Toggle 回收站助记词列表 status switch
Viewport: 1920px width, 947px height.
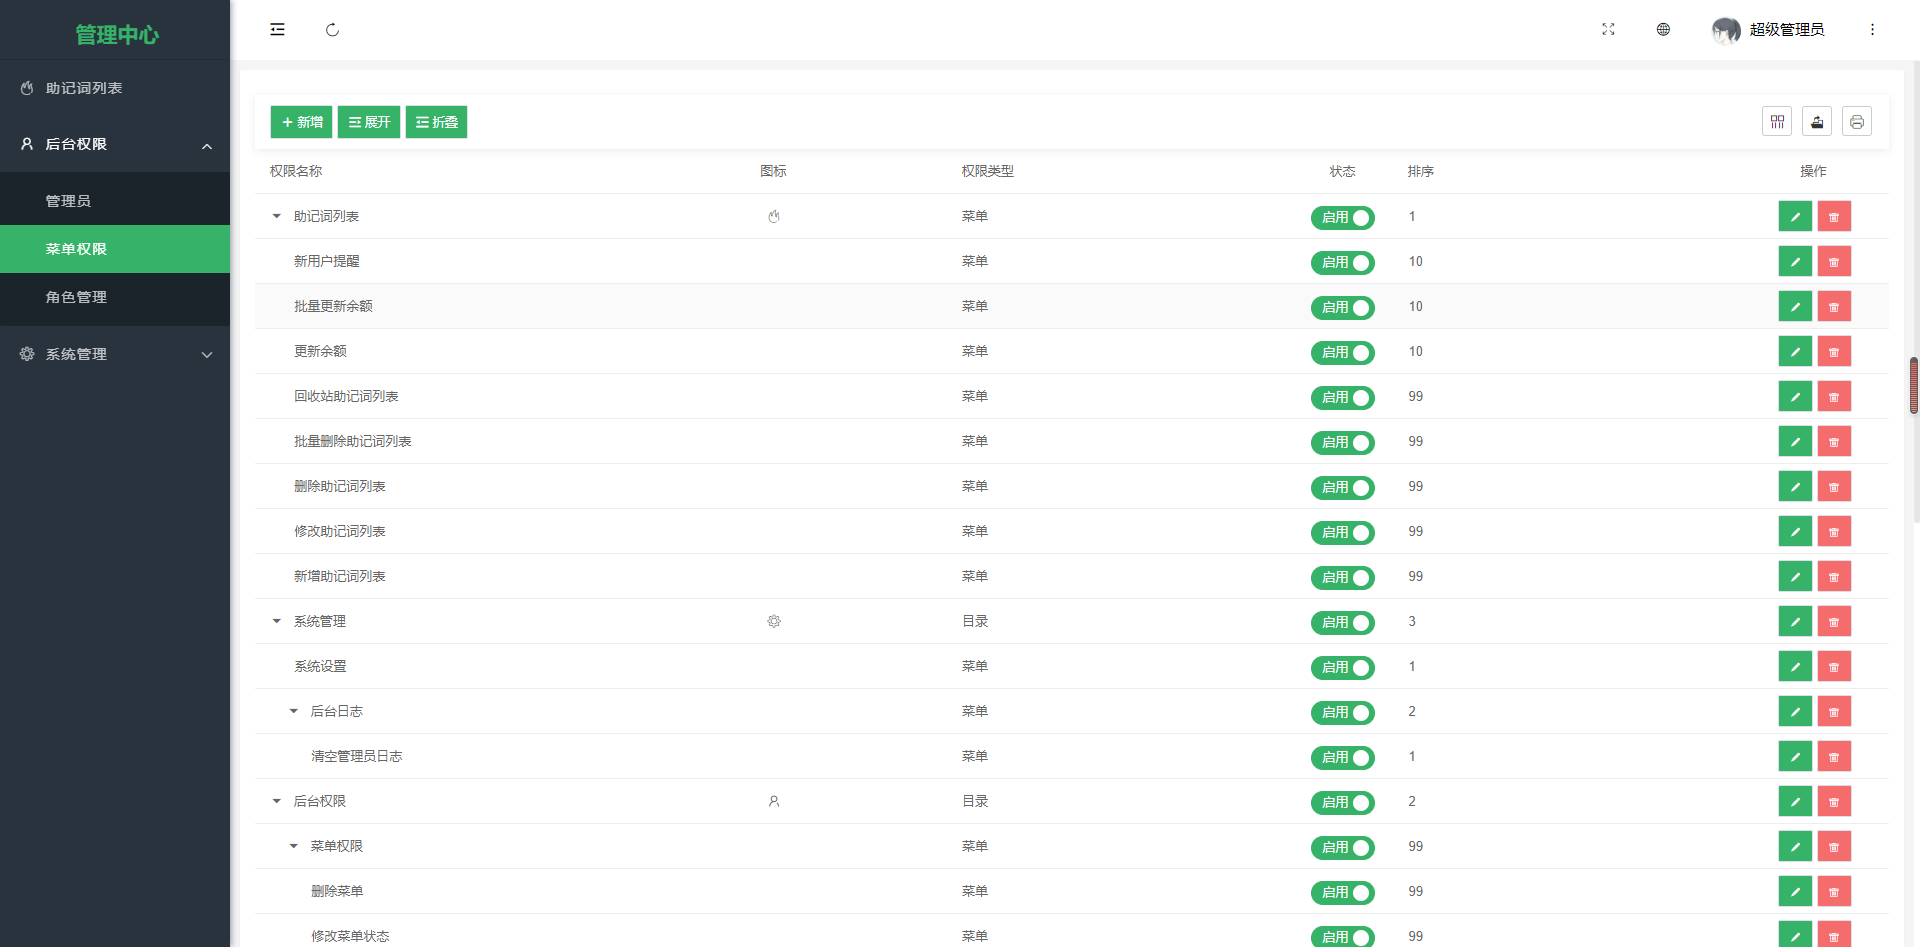point(1343,397)
